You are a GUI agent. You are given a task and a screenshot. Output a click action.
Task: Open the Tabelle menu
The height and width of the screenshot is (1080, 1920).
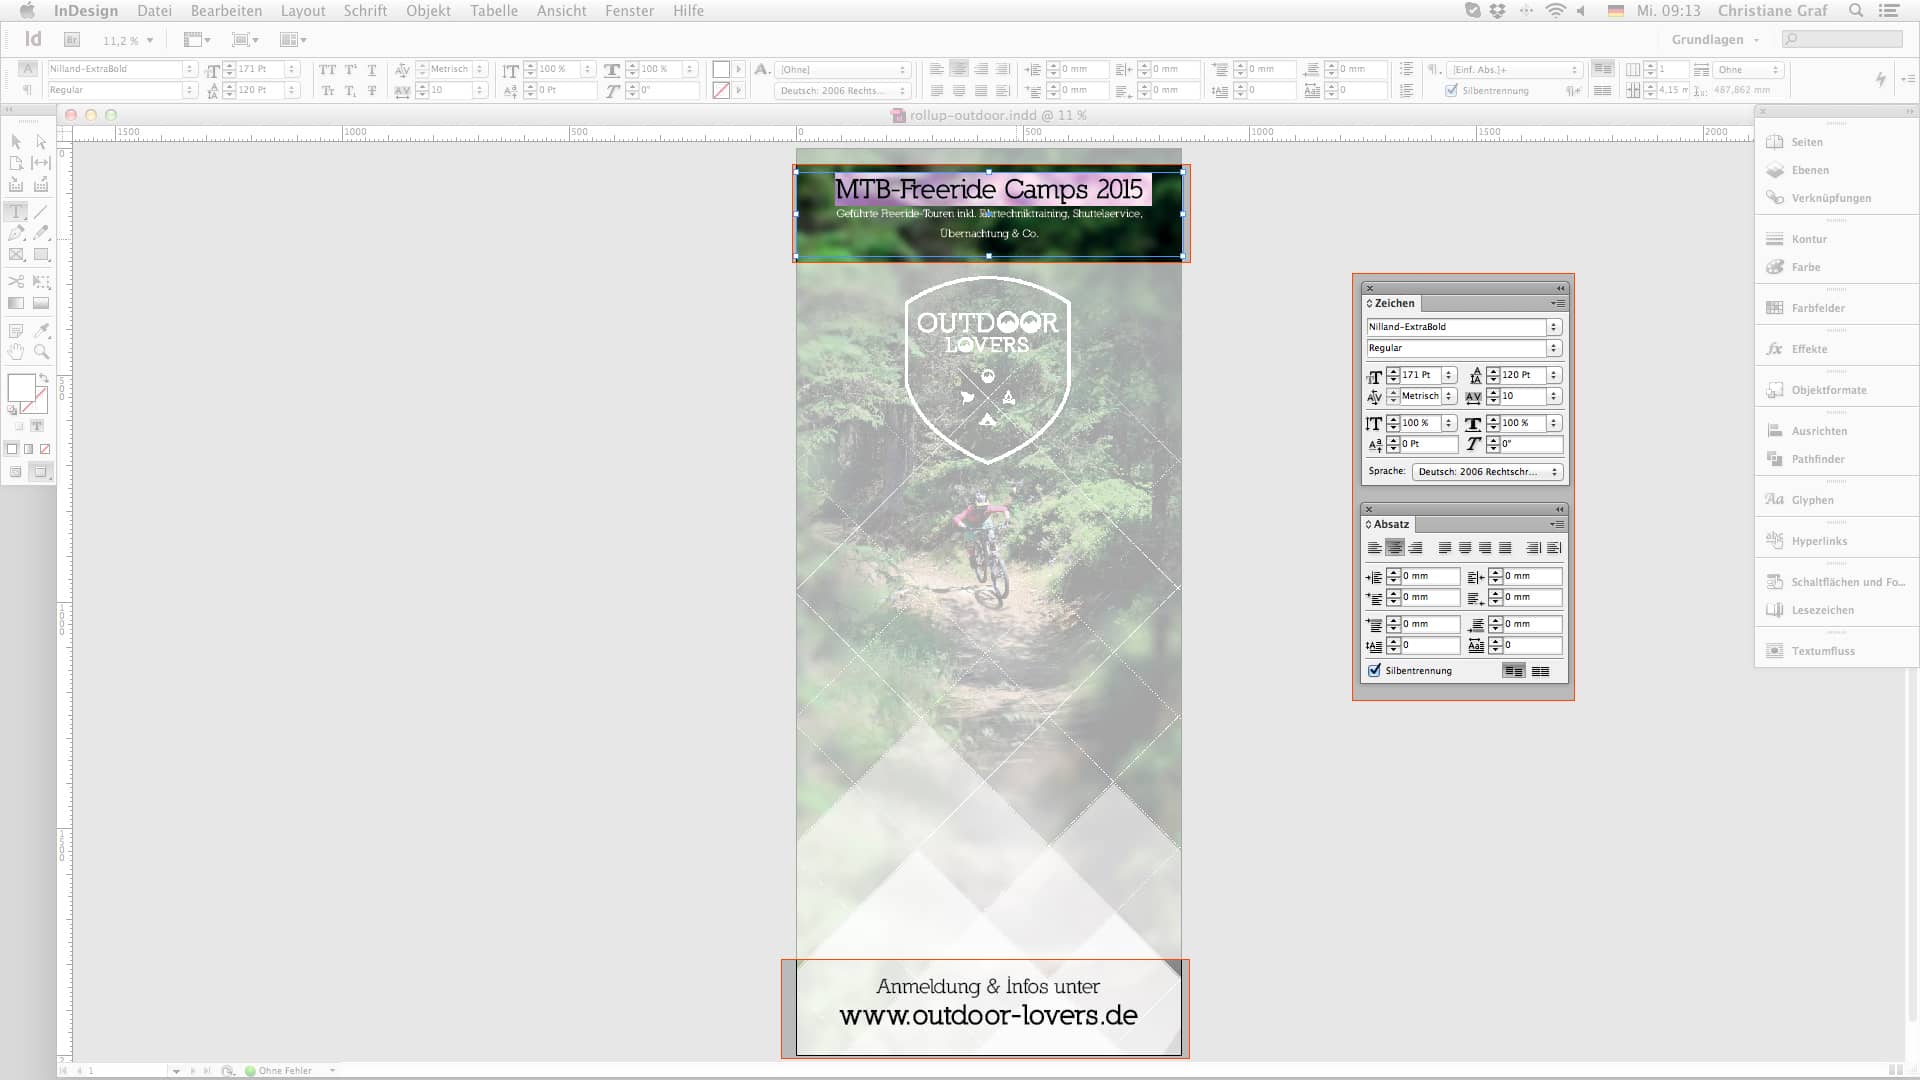[x=494, y=11]
